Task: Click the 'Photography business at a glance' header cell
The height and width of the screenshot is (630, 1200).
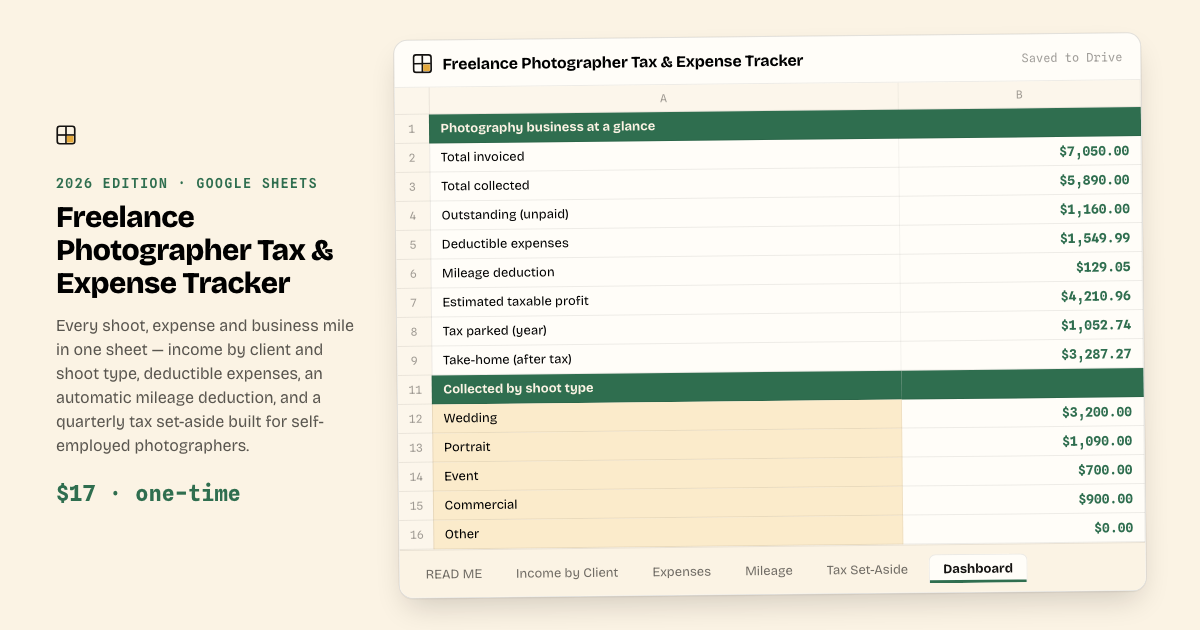Action: click(664, 126)
